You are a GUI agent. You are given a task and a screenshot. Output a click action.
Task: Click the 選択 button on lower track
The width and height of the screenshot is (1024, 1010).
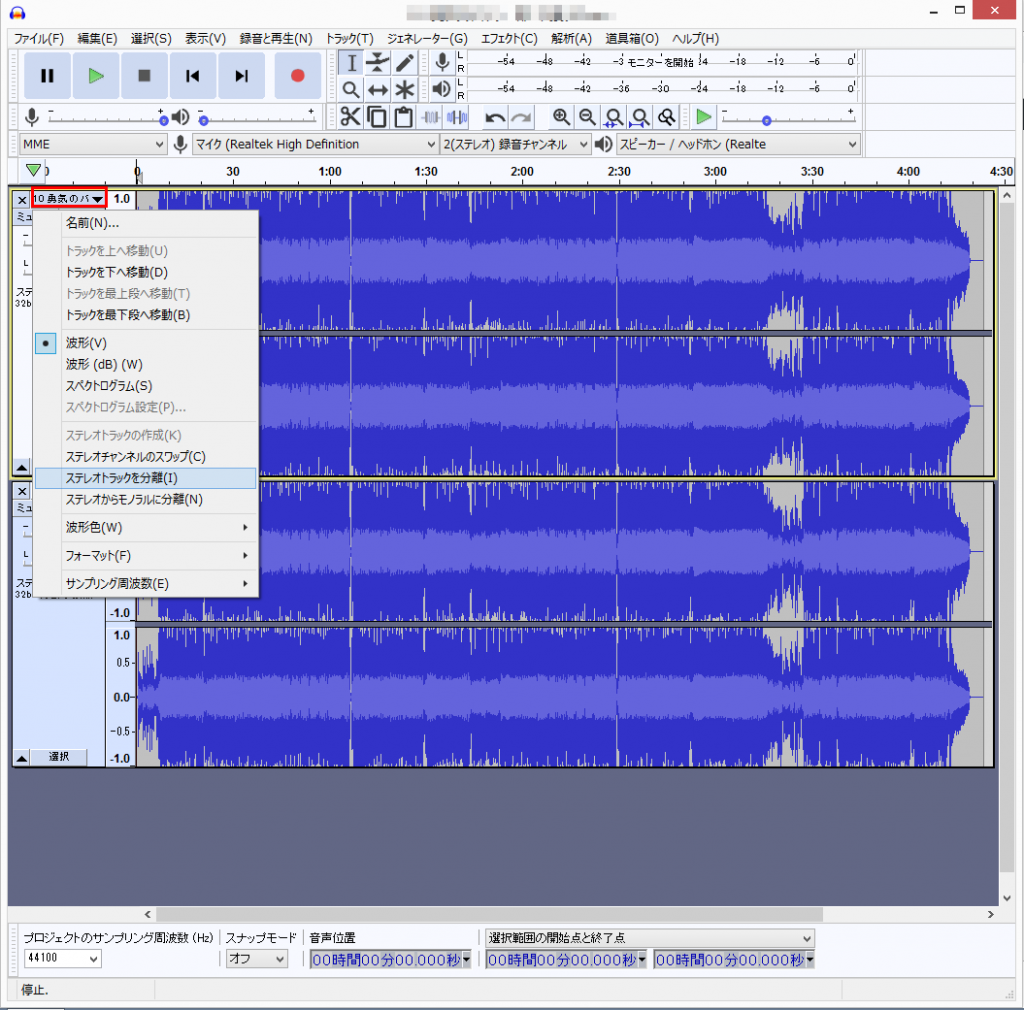coord(59,757)
